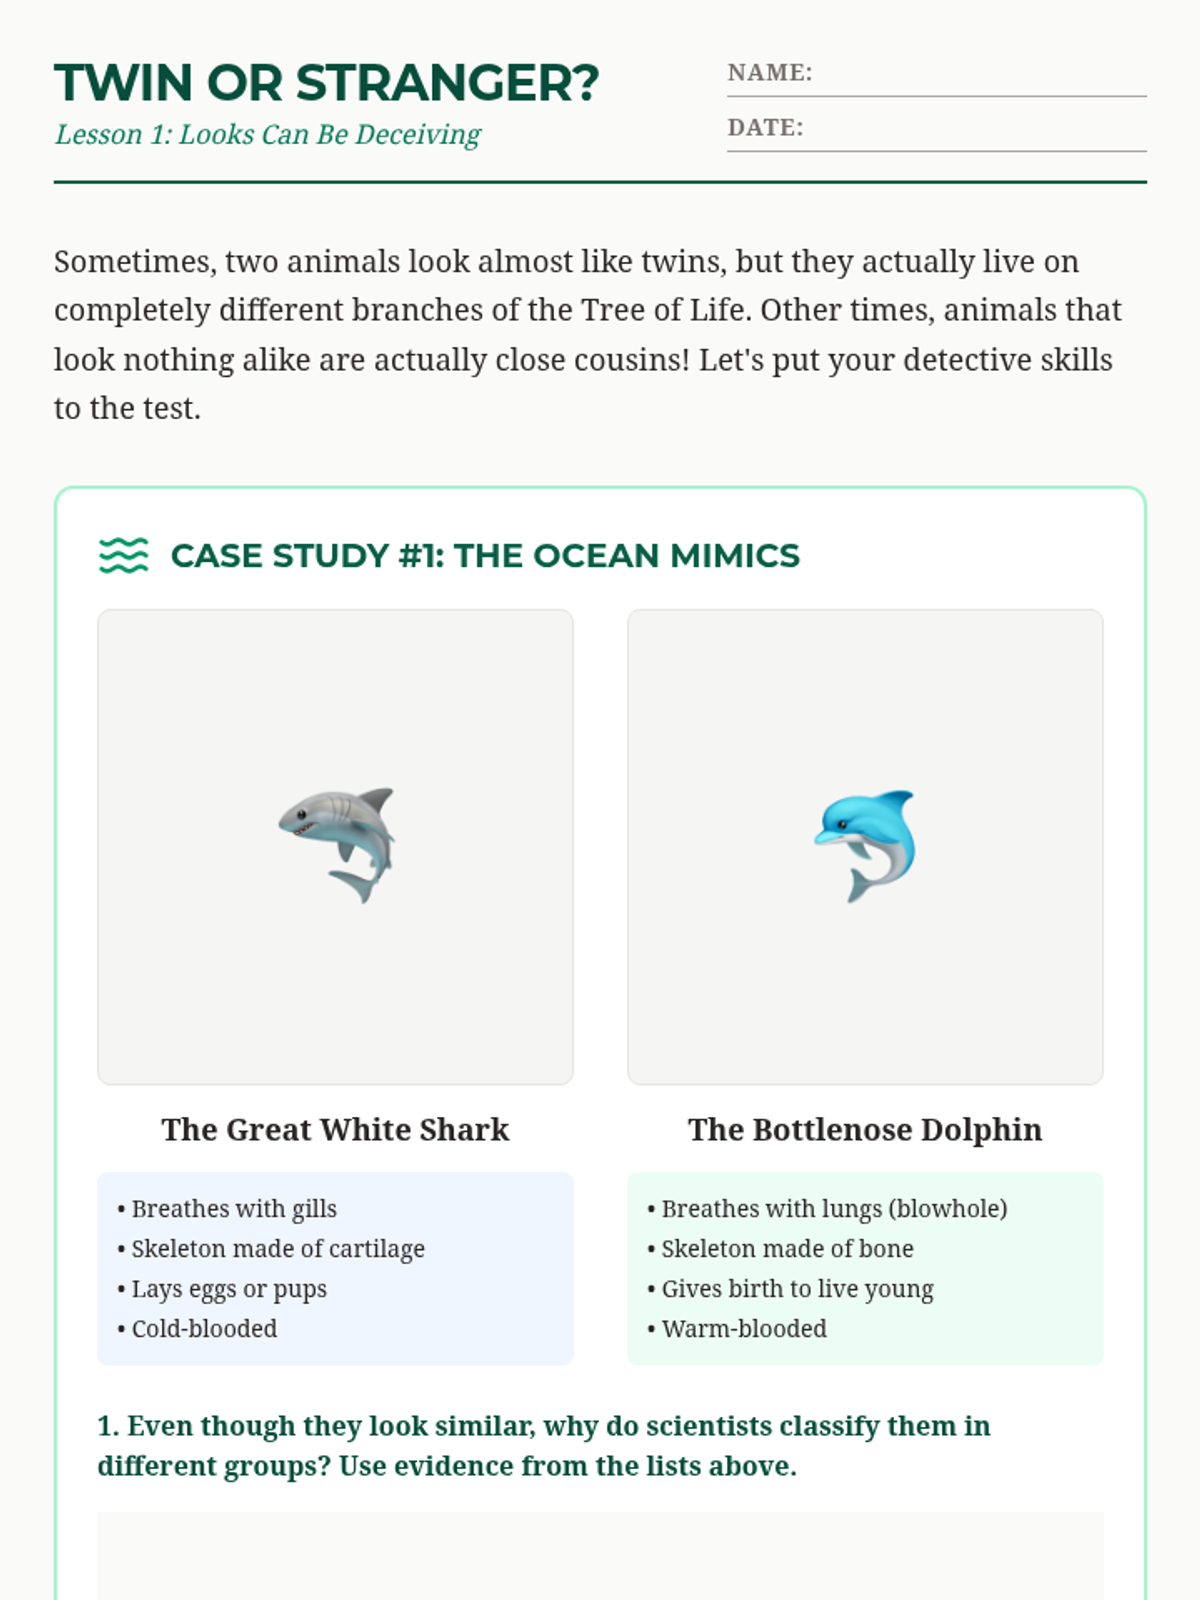Image resolution: width=1200 pixels, height=1600 pixels.
Task: Click the shark emoji image
Action: 336,846
